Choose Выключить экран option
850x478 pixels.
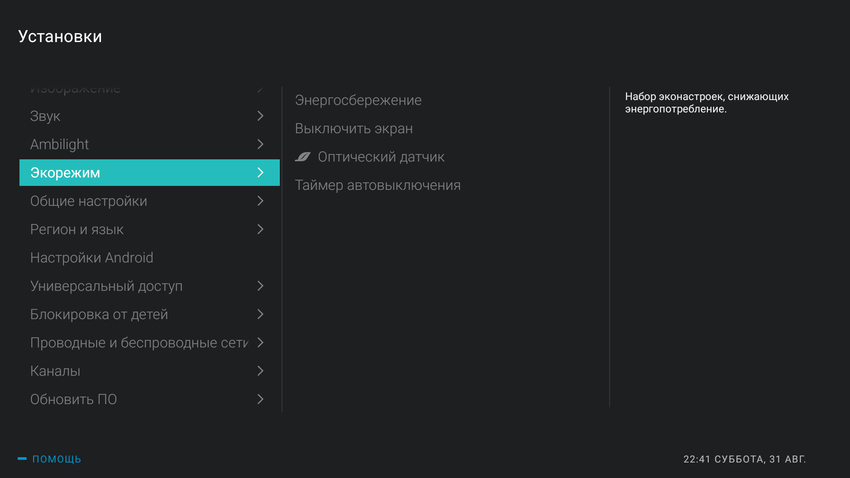[353, 129]
